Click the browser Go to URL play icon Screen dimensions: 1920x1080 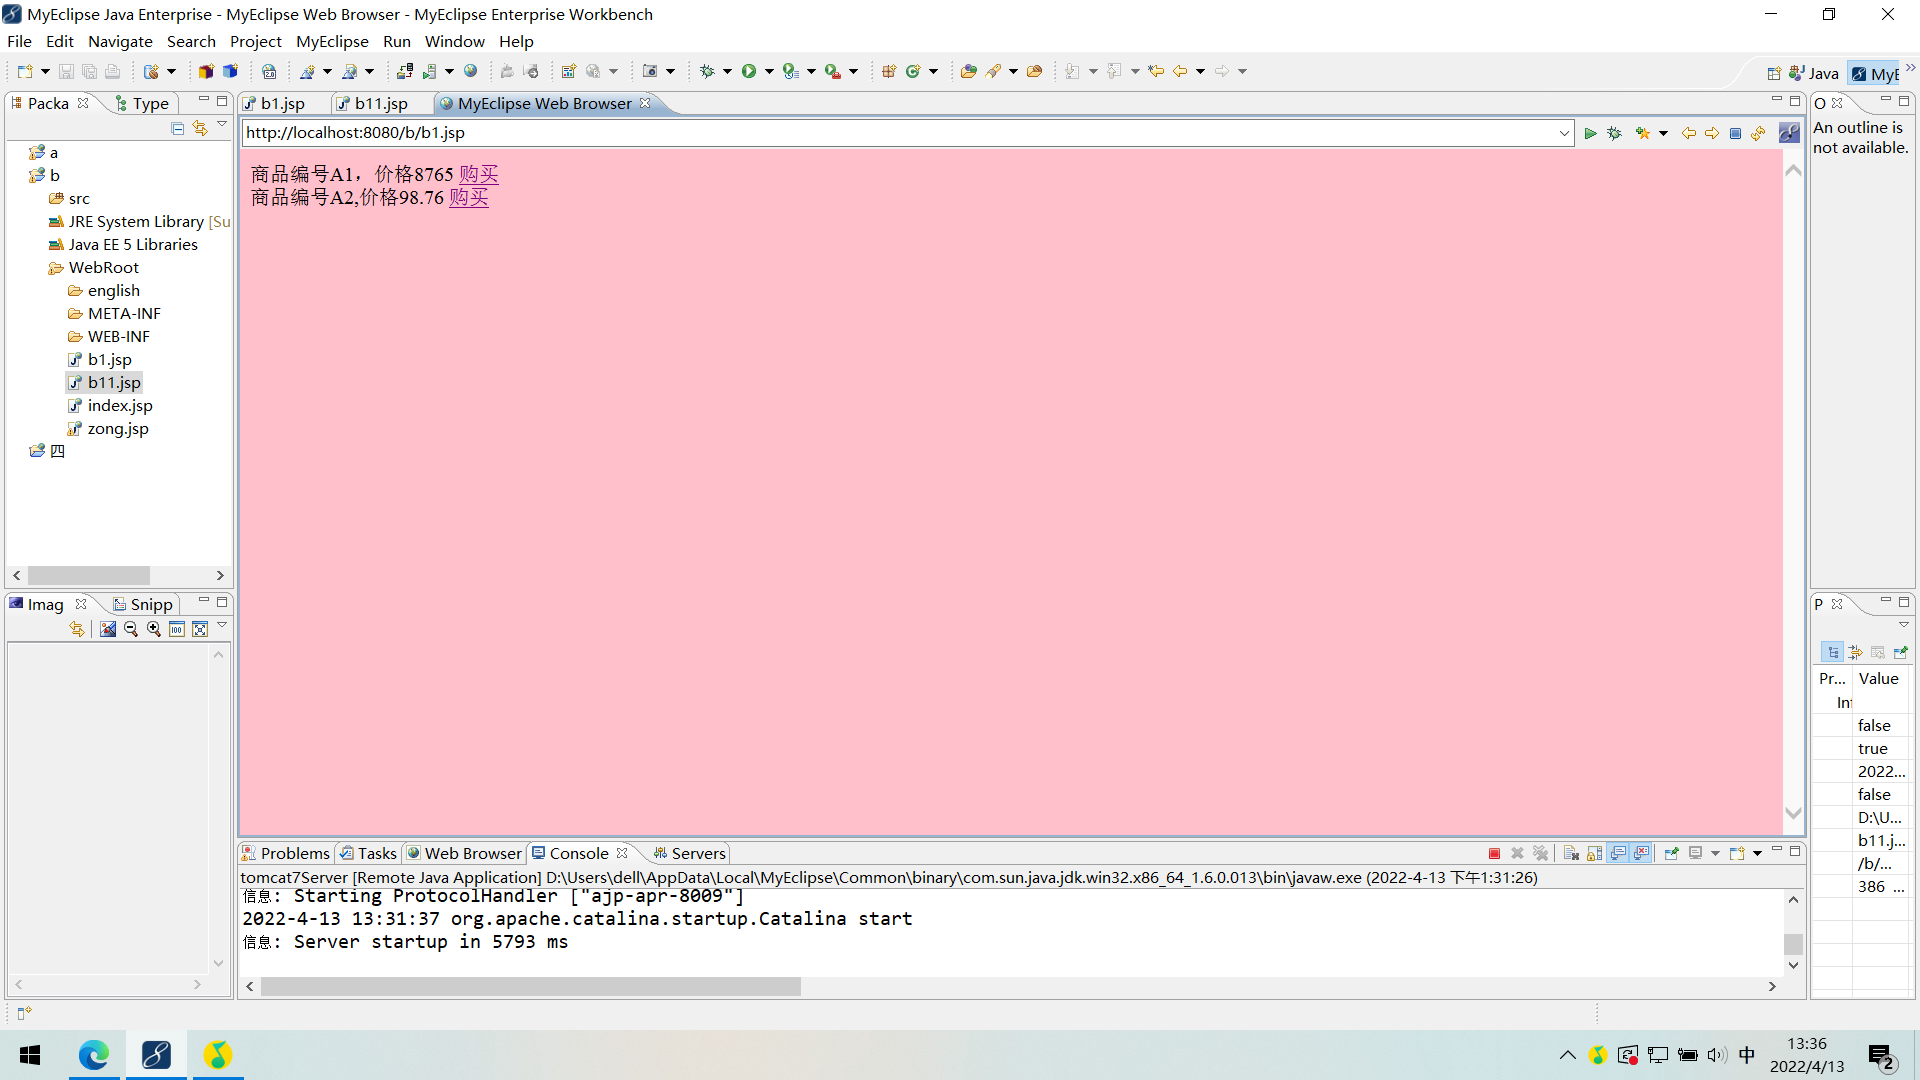tap(1590, 133)
